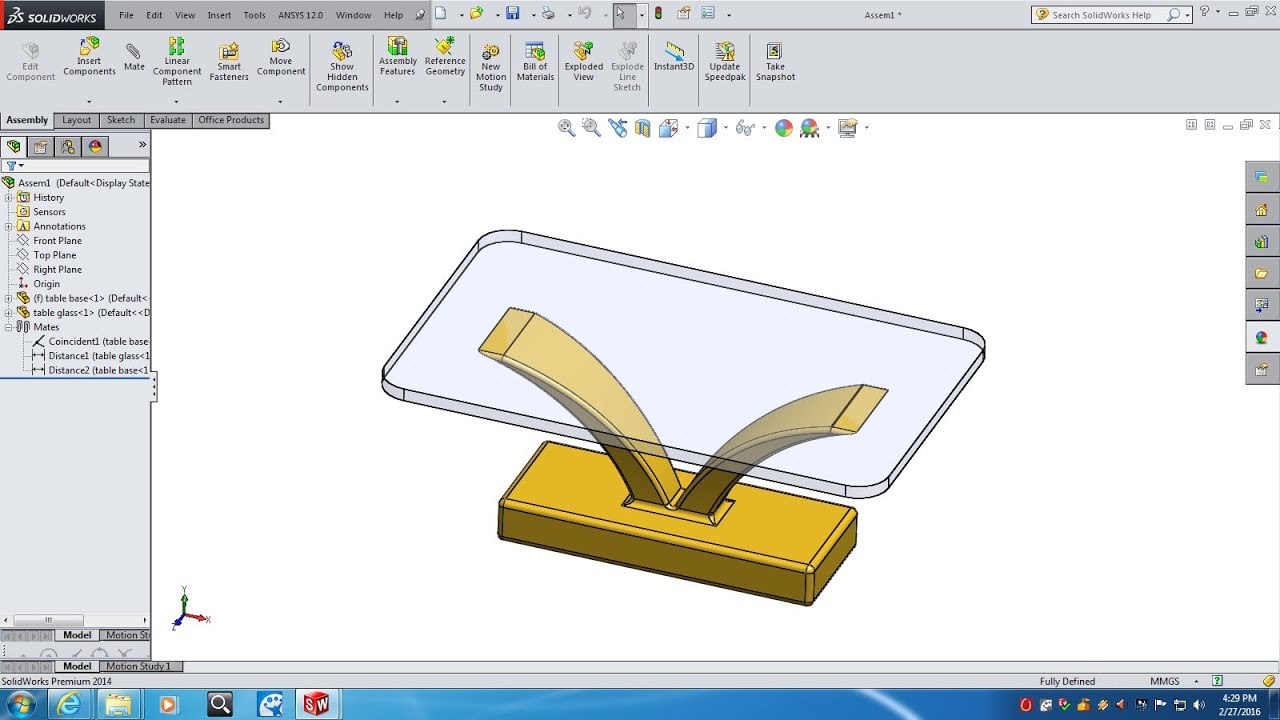1280x720 pixels.
Task: Open the Reference Geometry tool
Action: tap(445, 58)
